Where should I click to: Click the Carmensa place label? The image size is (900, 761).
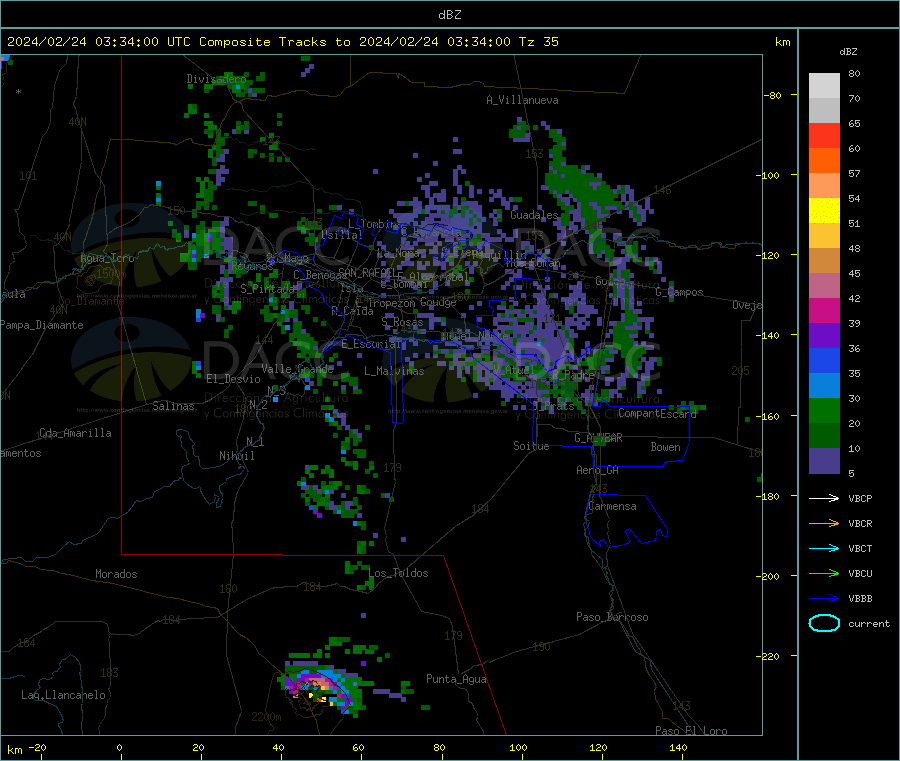pyautogui.click(x=612, y=507)
